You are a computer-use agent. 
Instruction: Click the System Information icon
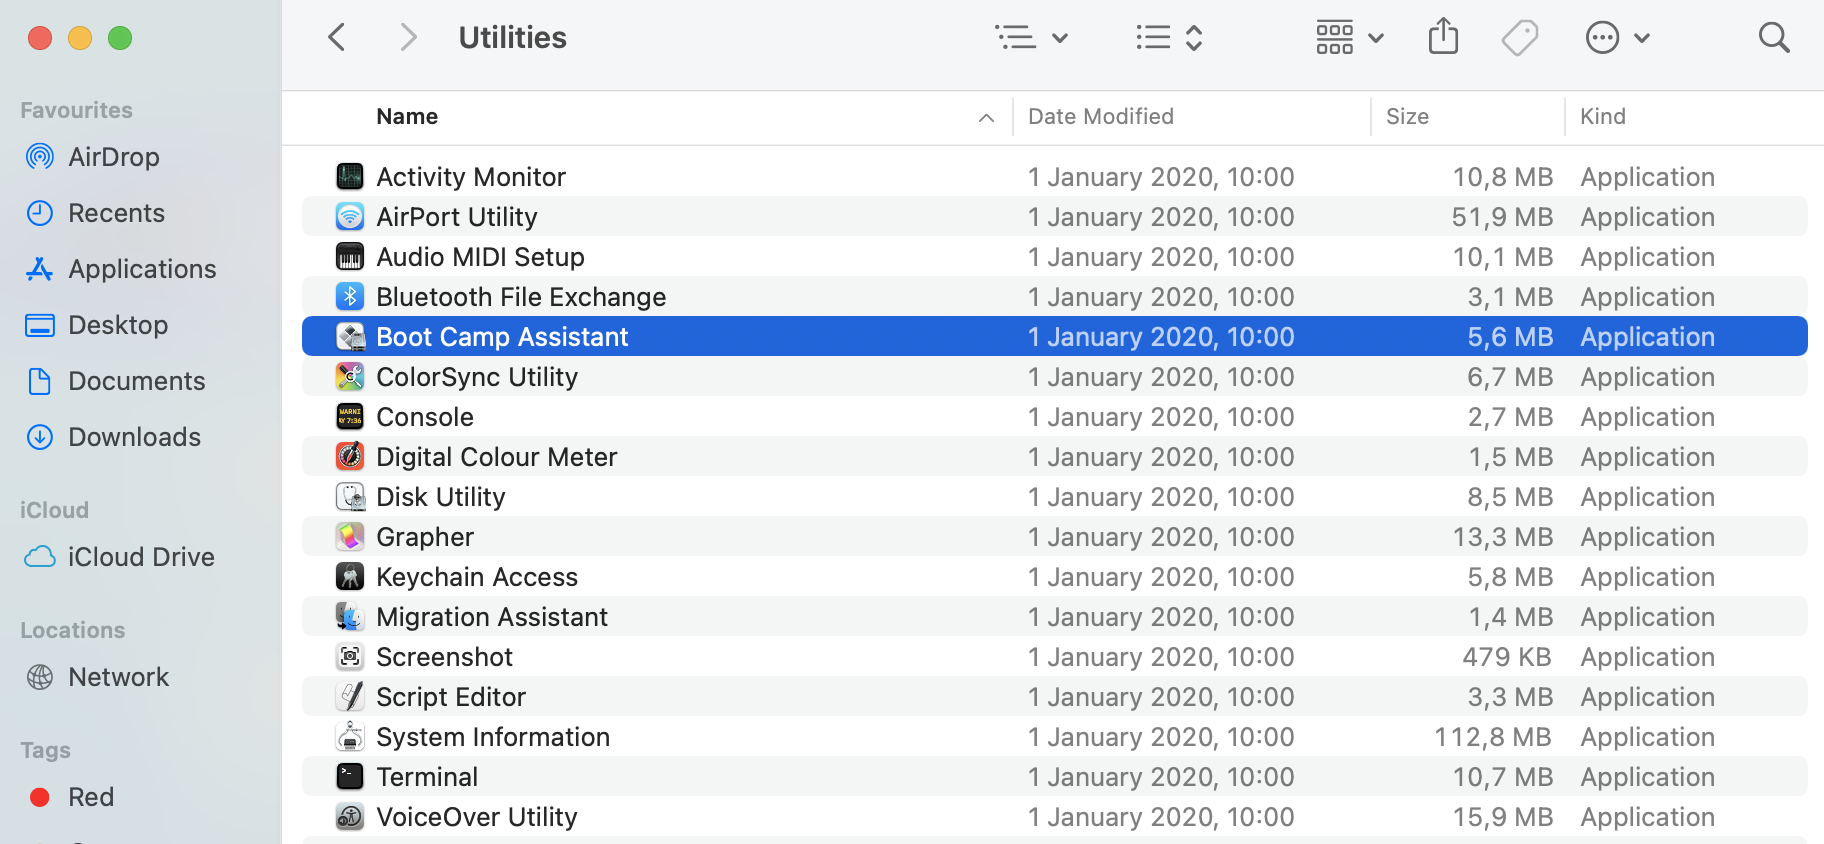point(350,737)
